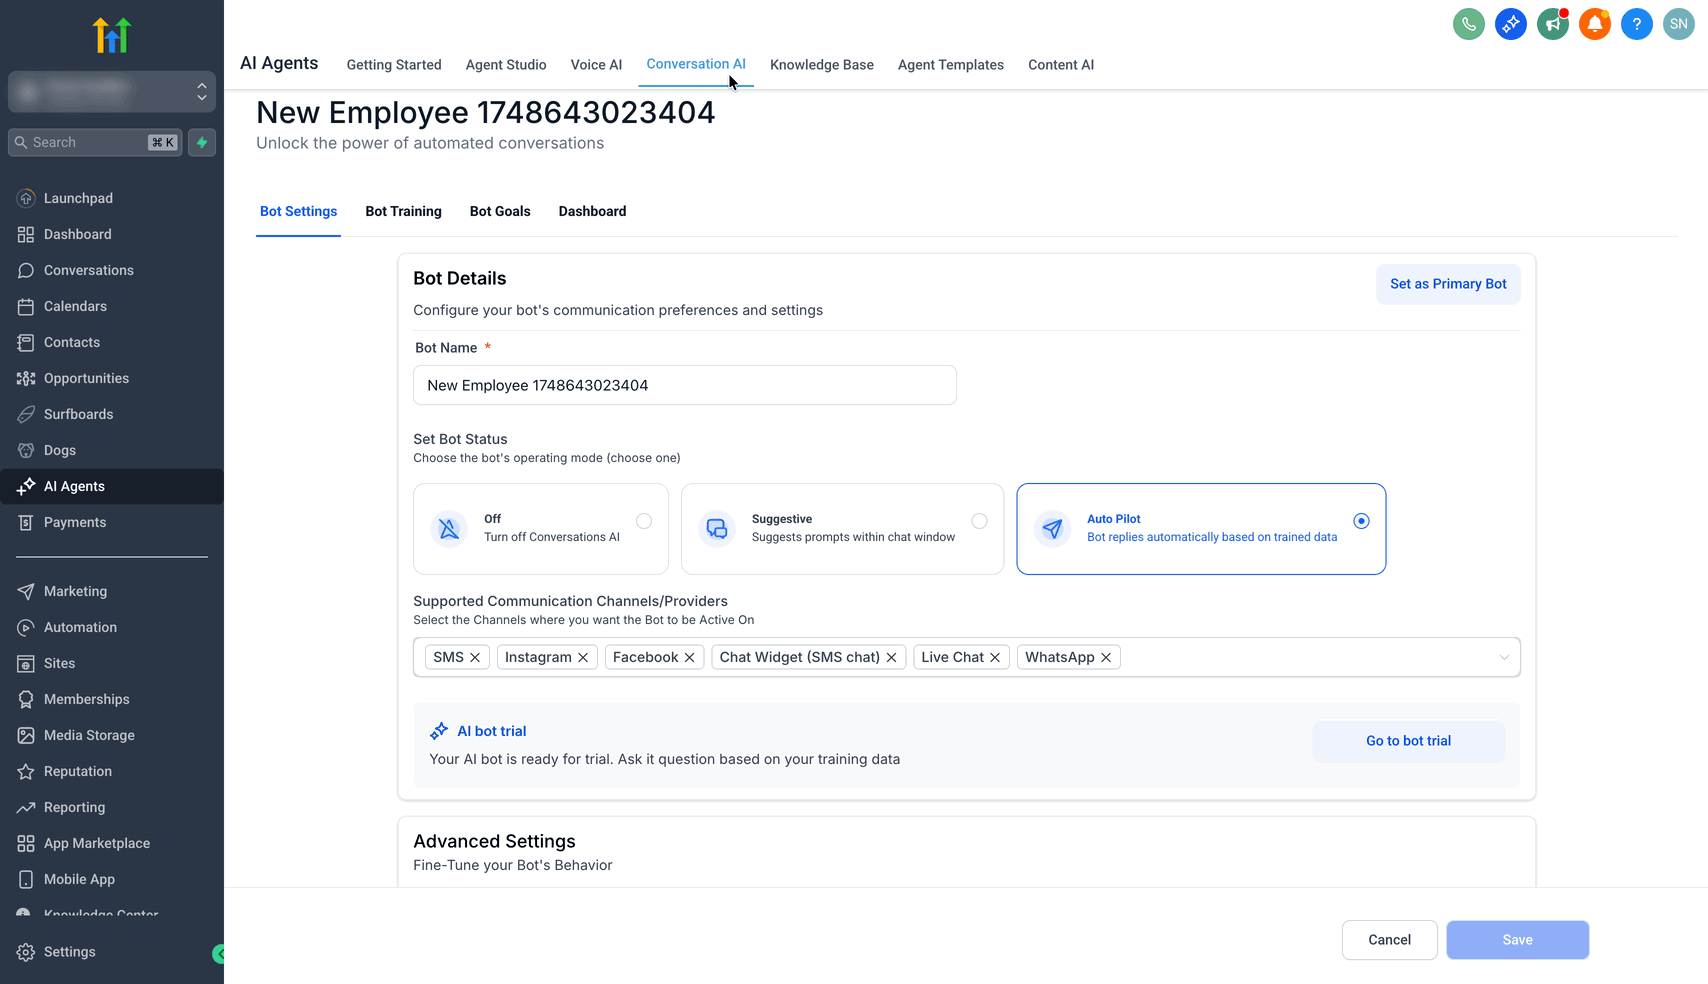Click Set as Primary Bot button
Image resolution: width=1708 pixels, height=984 pixels.
coord(1448,284)
